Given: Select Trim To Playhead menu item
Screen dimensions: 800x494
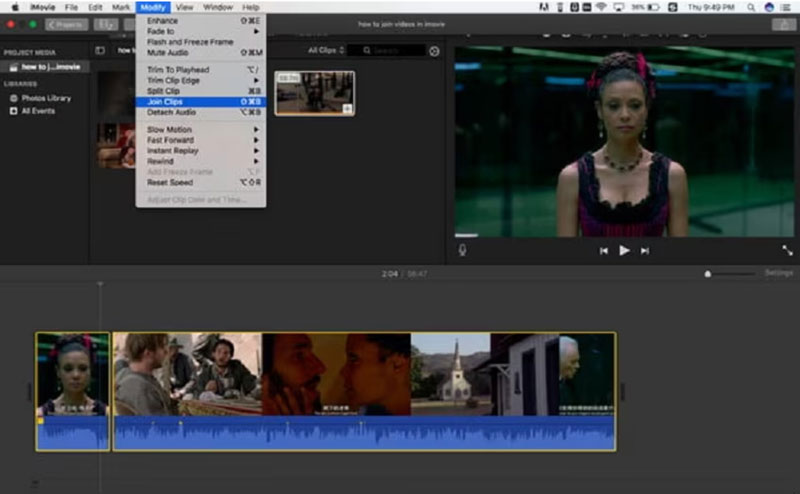Looking at the screenshot, I should [x=201, y=69].
